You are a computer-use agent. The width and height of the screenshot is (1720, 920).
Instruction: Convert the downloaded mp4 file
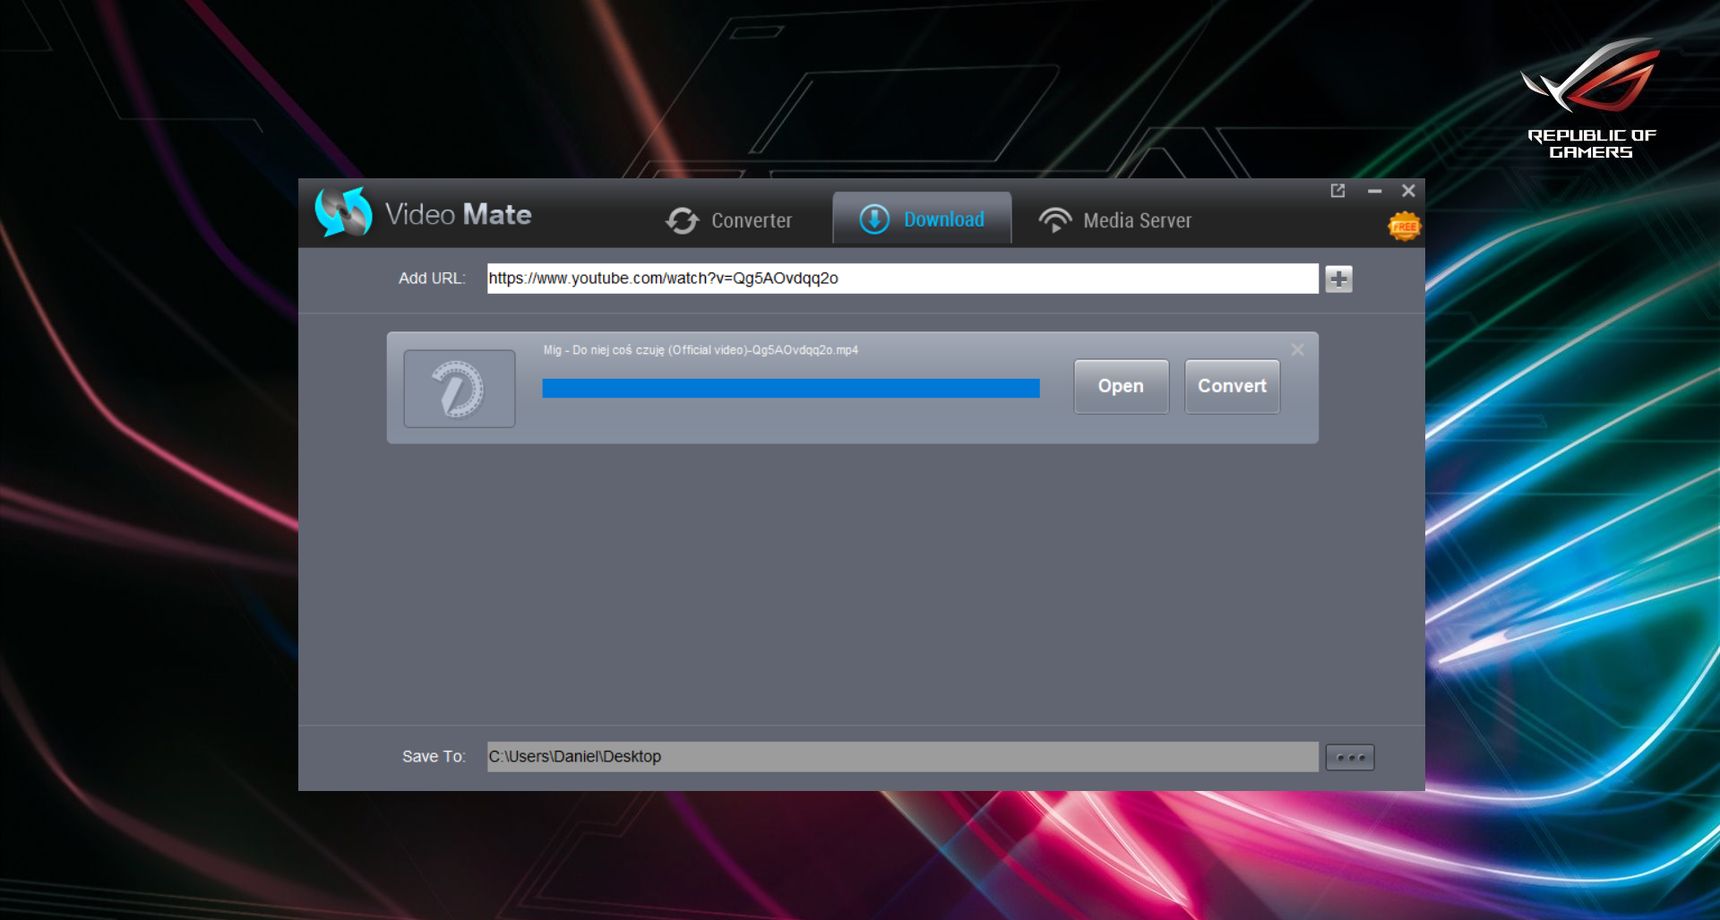coord(1232,386)
